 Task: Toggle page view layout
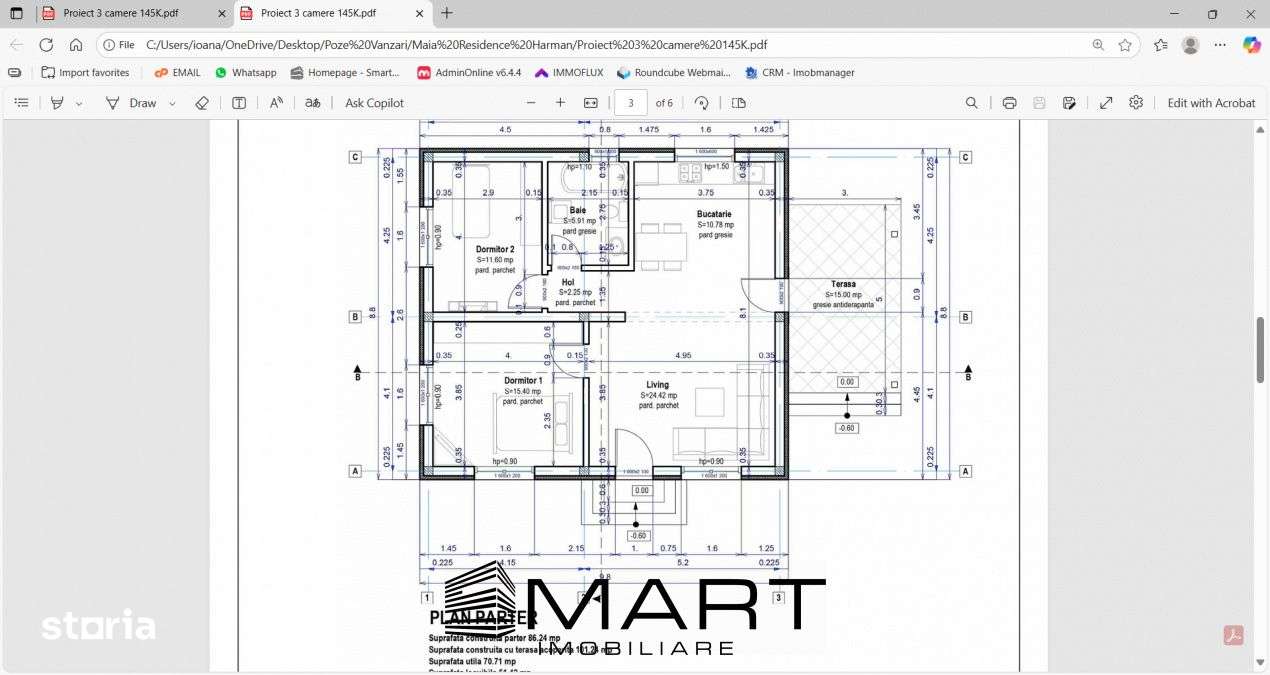pos(739,103)
